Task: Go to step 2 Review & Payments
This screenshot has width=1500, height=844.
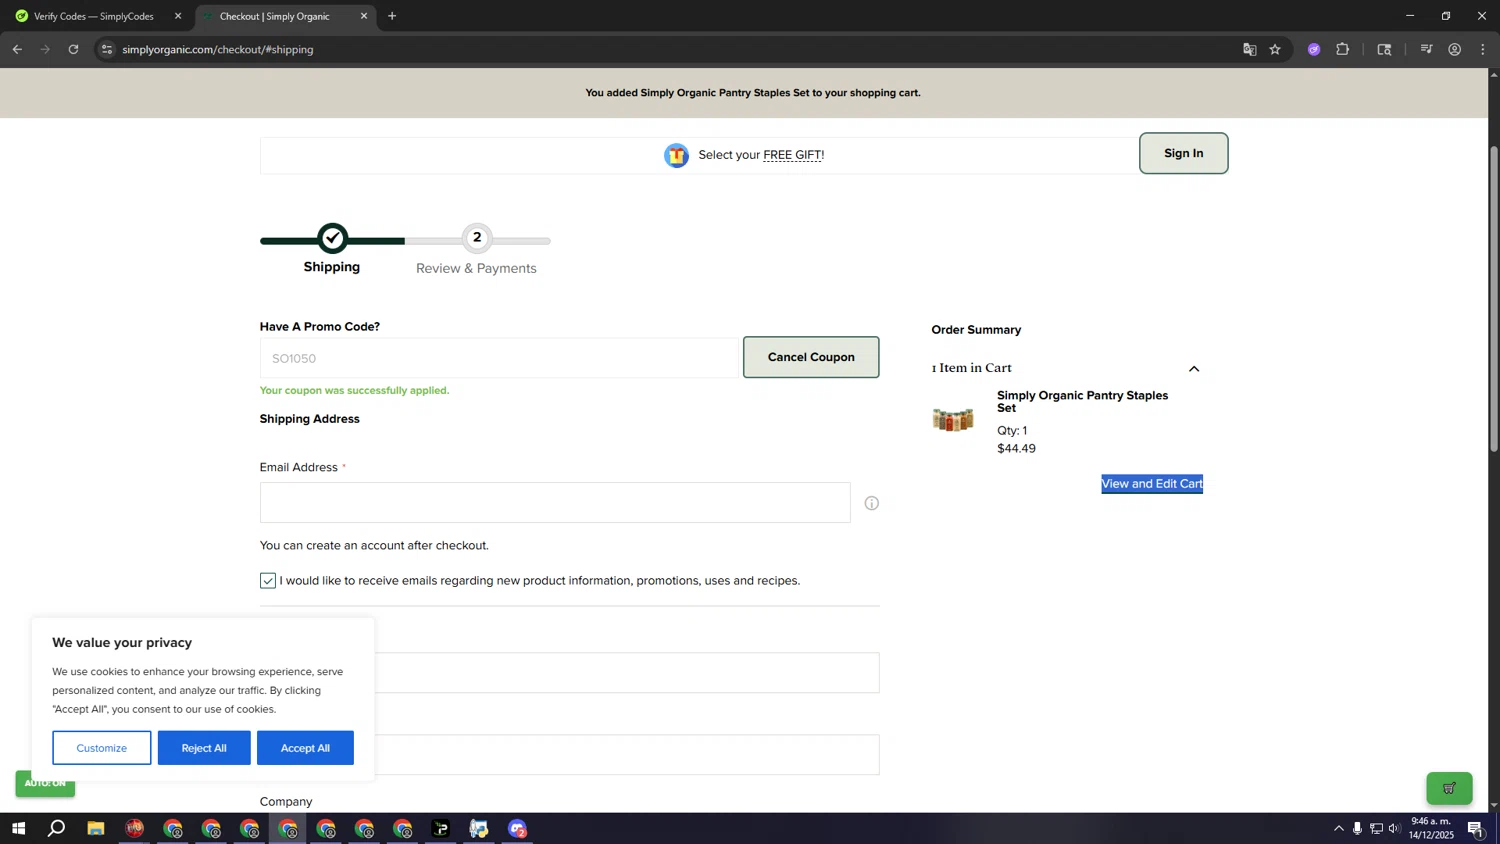Action: click(477, 238)
